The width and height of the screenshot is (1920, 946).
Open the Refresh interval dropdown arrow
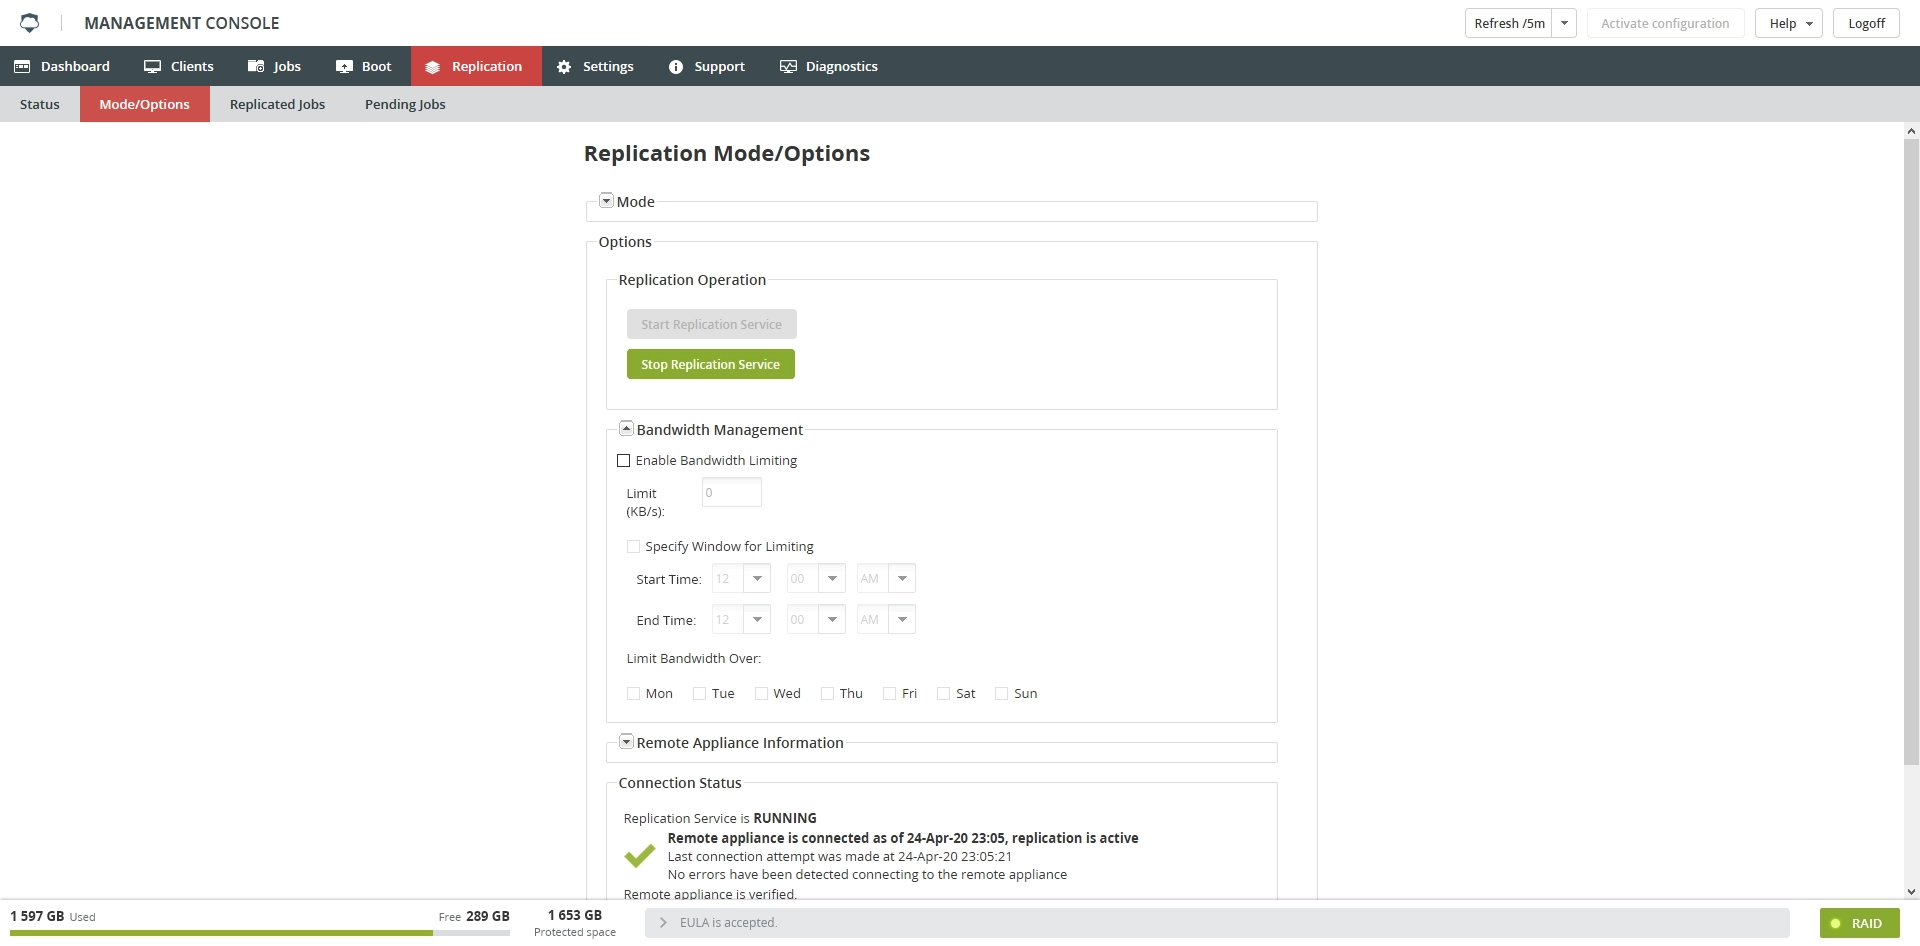(1564, 23)
